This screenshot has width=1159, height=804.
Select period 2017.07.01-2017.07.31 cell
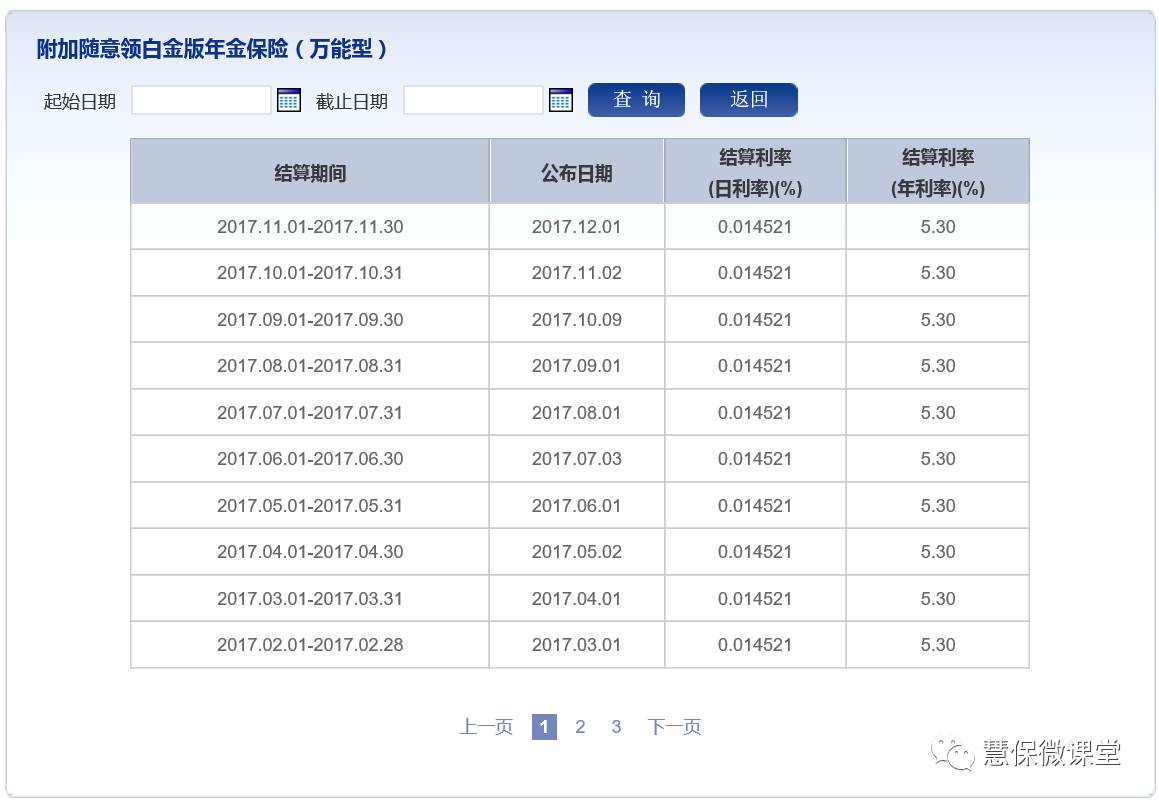(310, 412)
